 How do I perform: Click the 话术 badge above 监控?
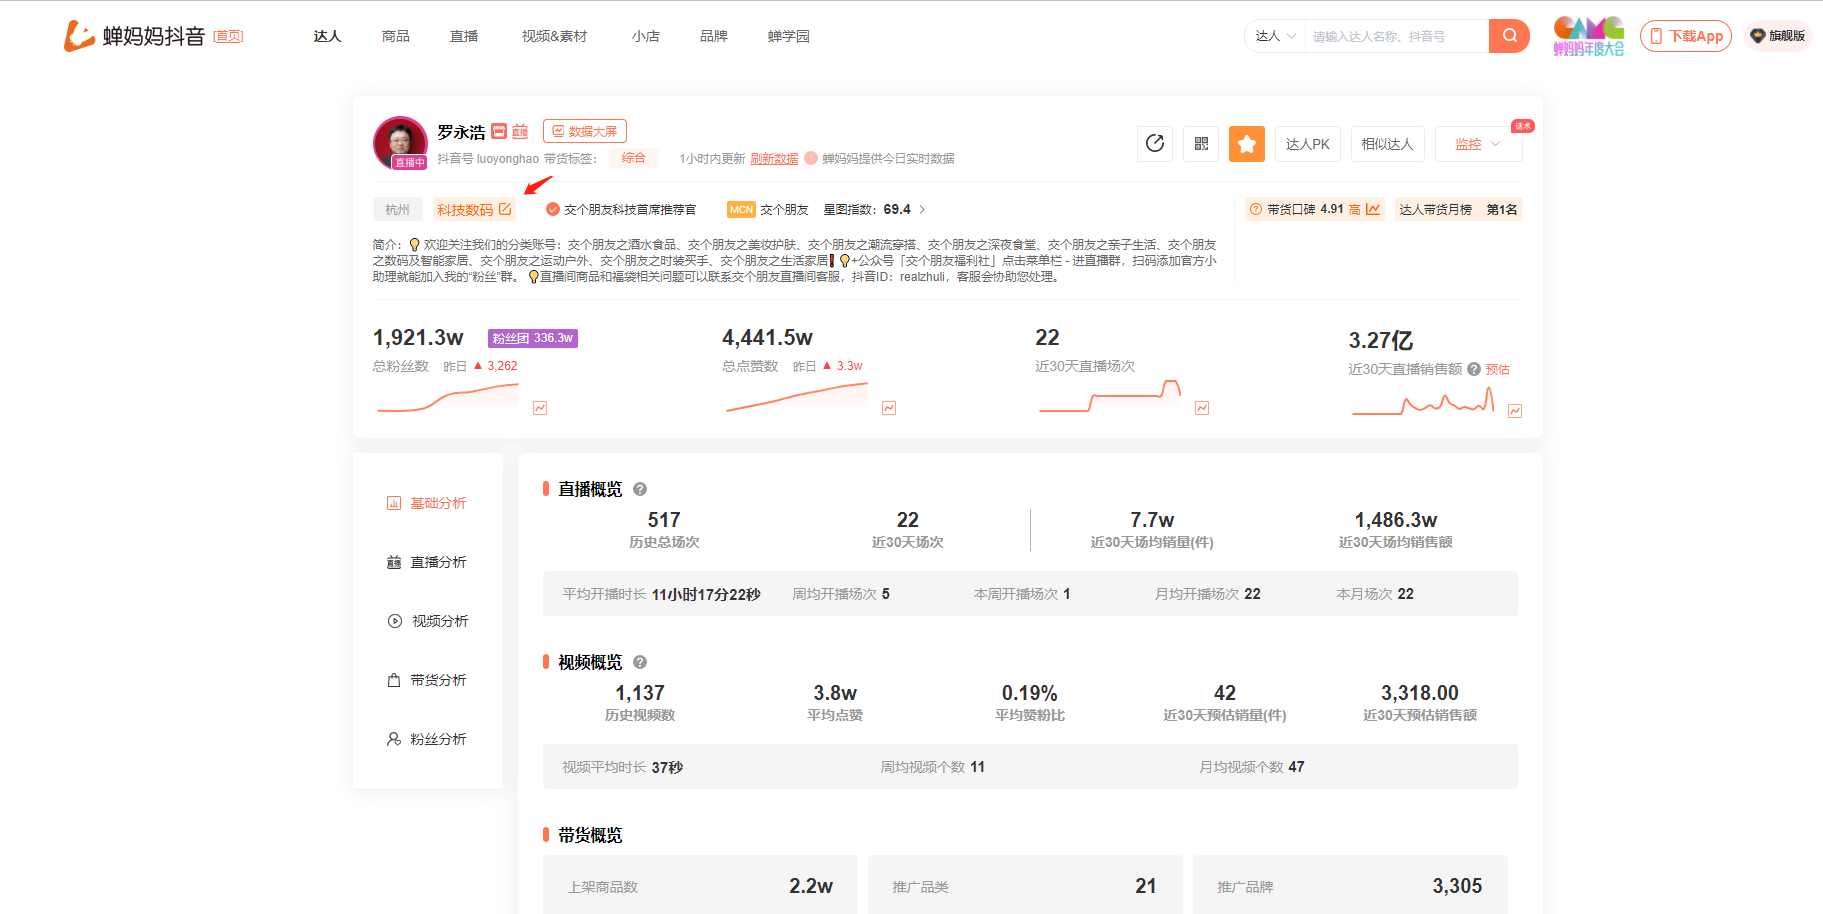pyautogui.click(x=1522, y=126)
